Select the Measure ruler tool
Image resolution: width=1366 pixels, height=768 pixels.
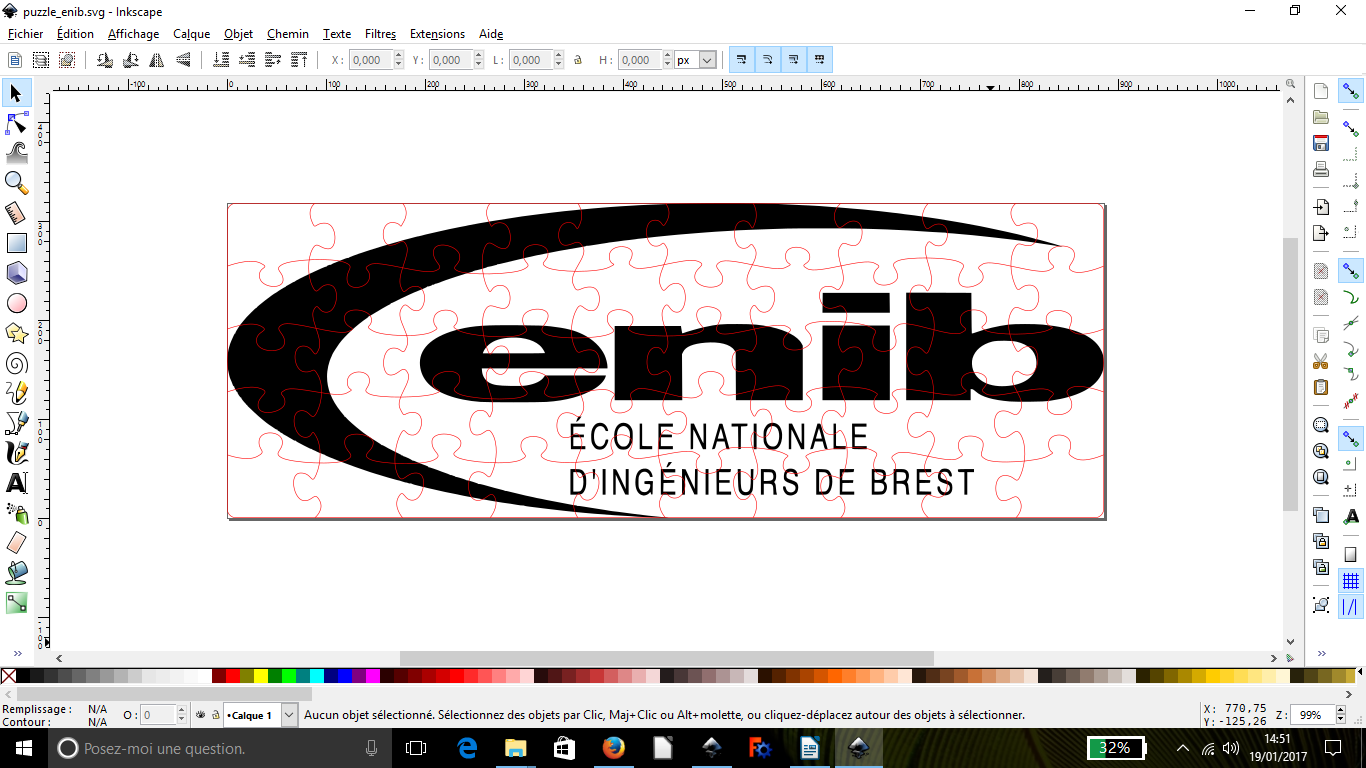(16, 213)
